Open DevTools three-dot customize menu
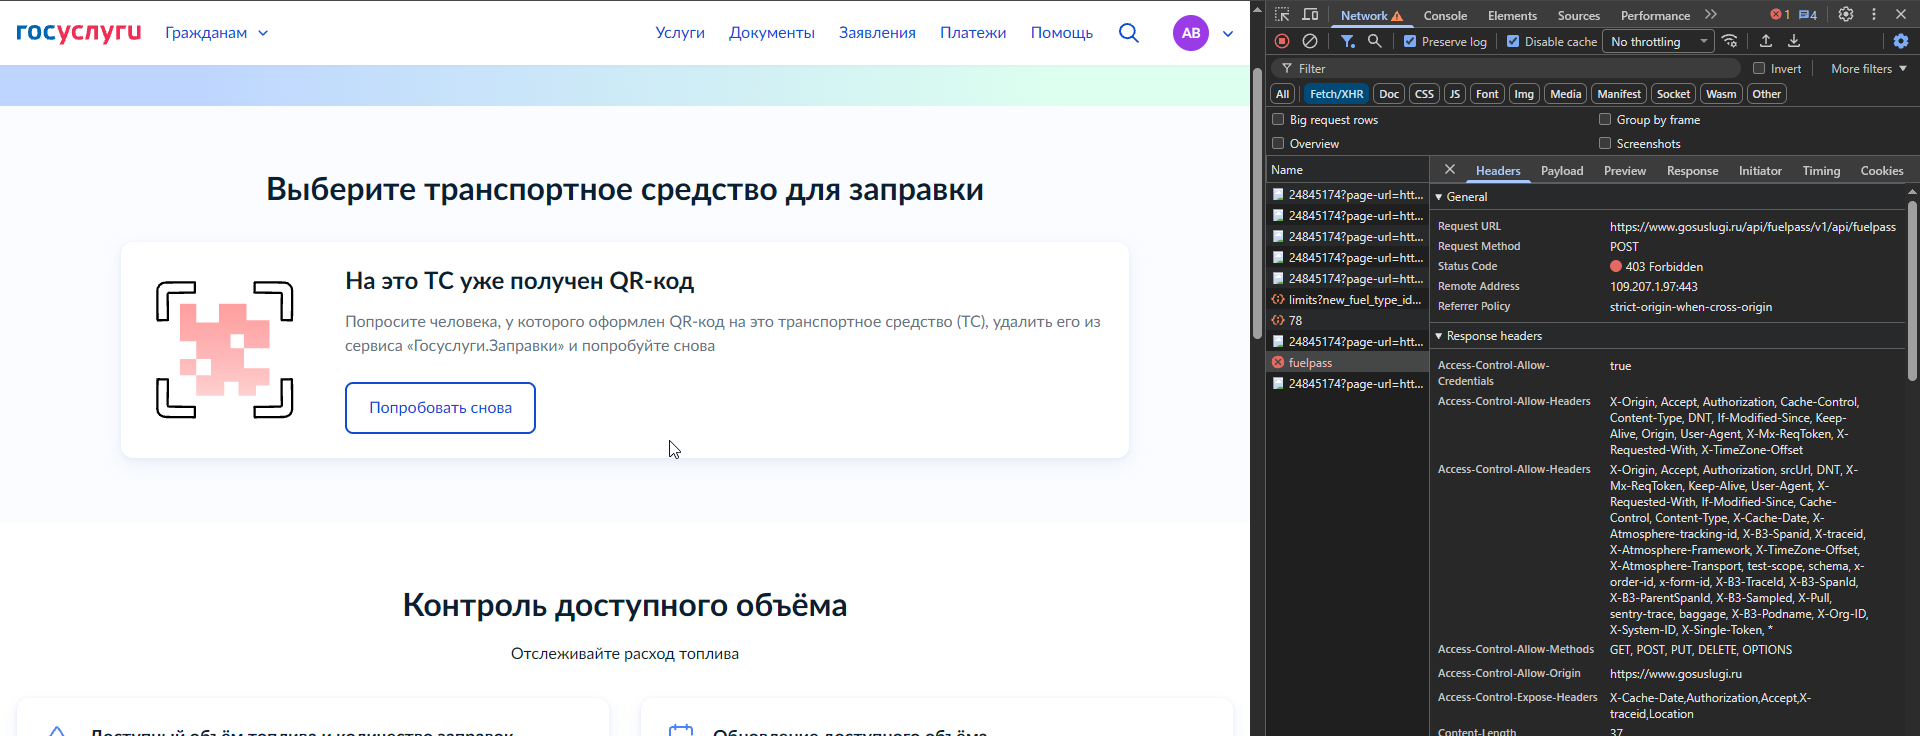Viewport: 1920px width, 736px height. (1874, 15)
